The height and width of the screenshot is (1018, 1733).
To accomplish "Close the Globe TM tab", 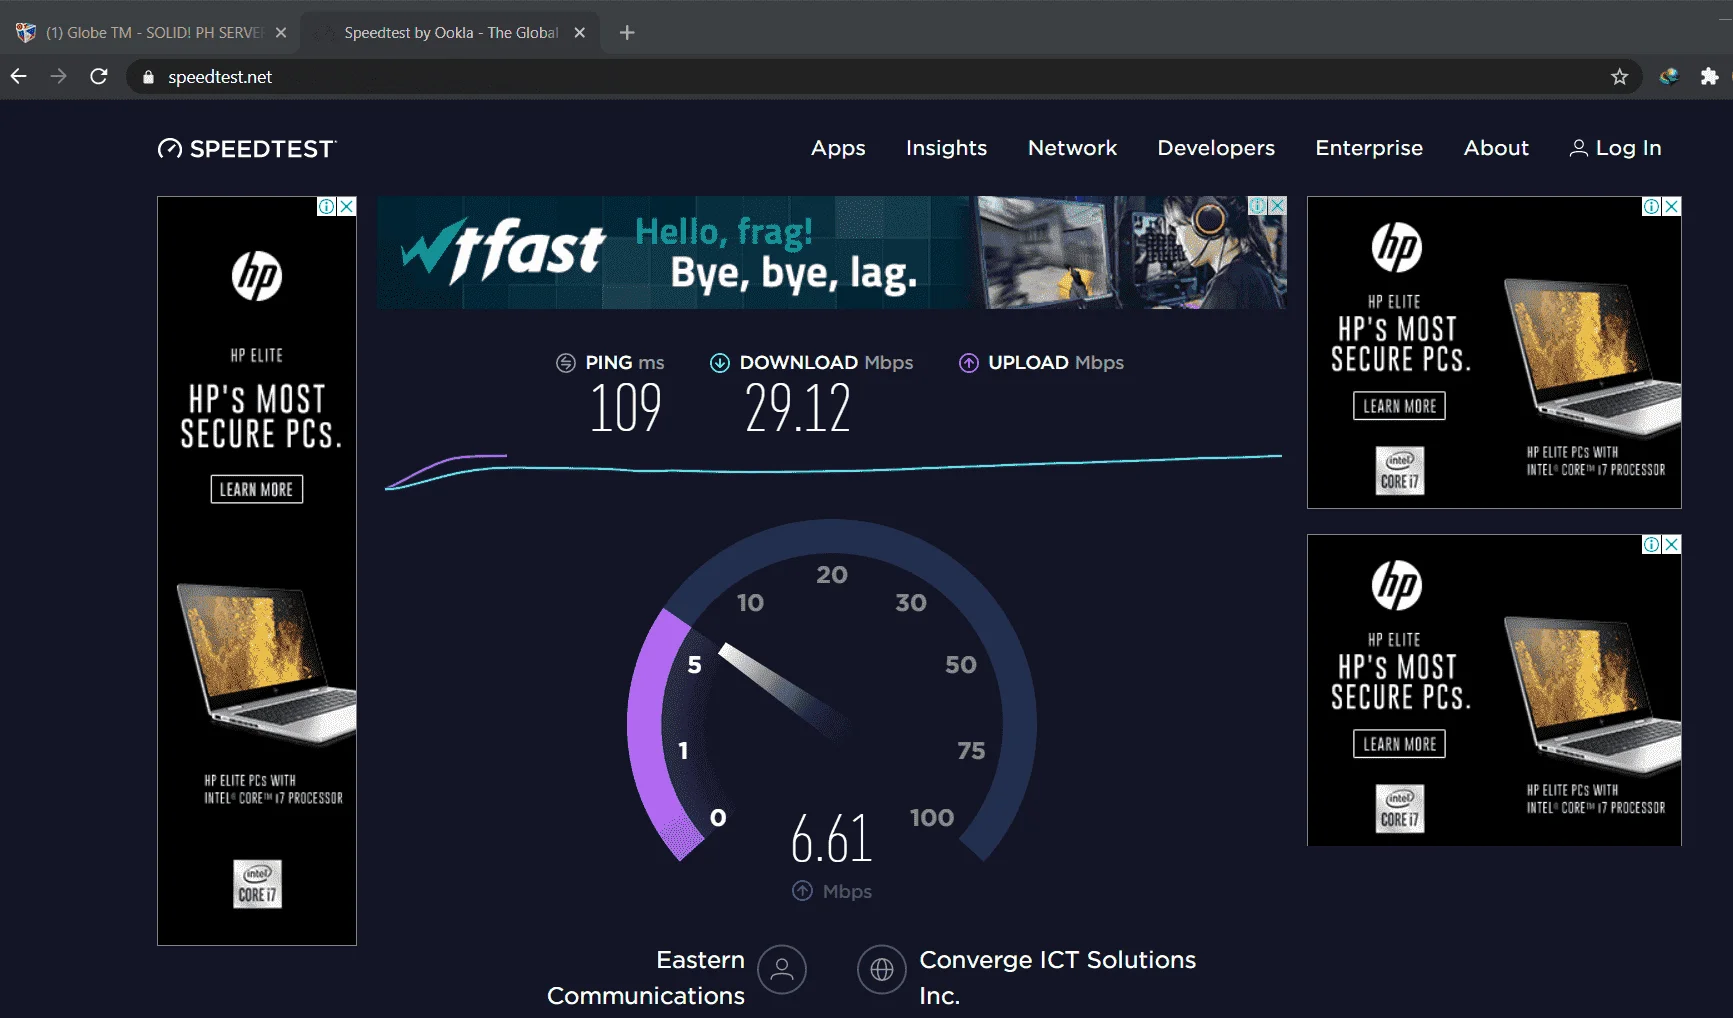I will 281,33.
